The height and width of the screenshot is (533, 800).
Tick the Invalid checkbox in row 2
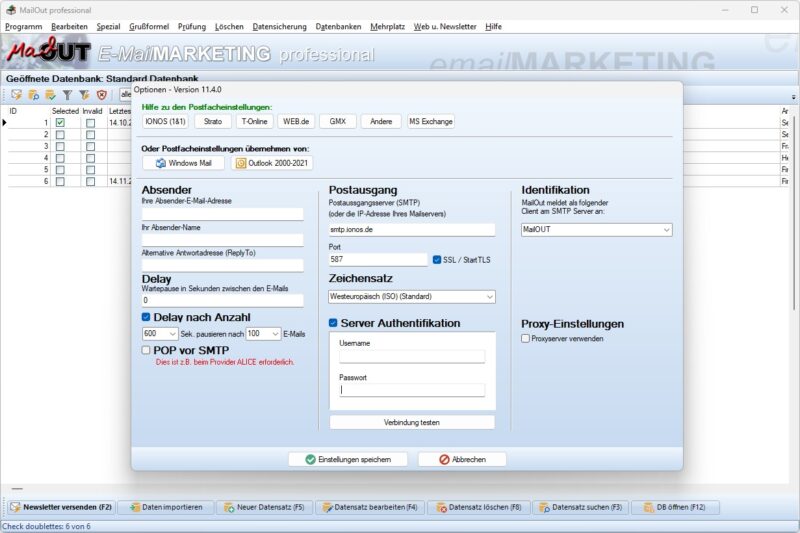90,135
